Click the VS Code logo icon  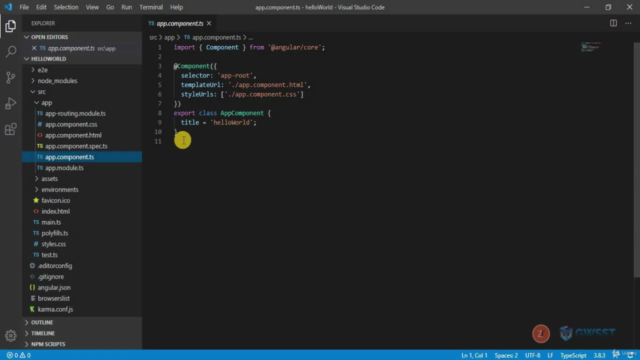[8, 7]
